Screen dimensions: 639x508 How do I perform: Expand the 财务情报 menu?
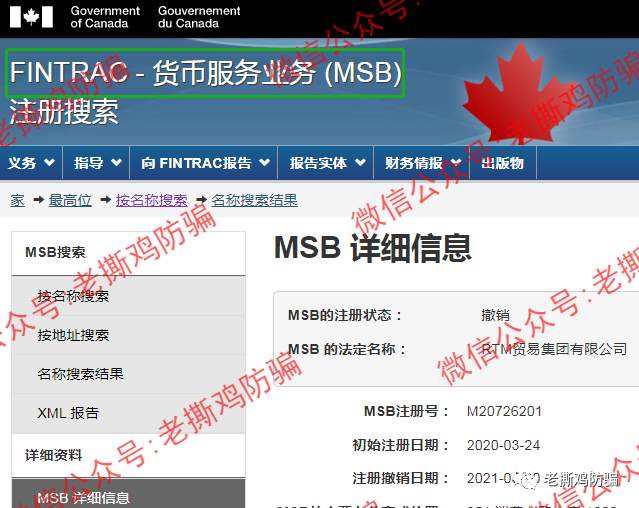point(422,163)
